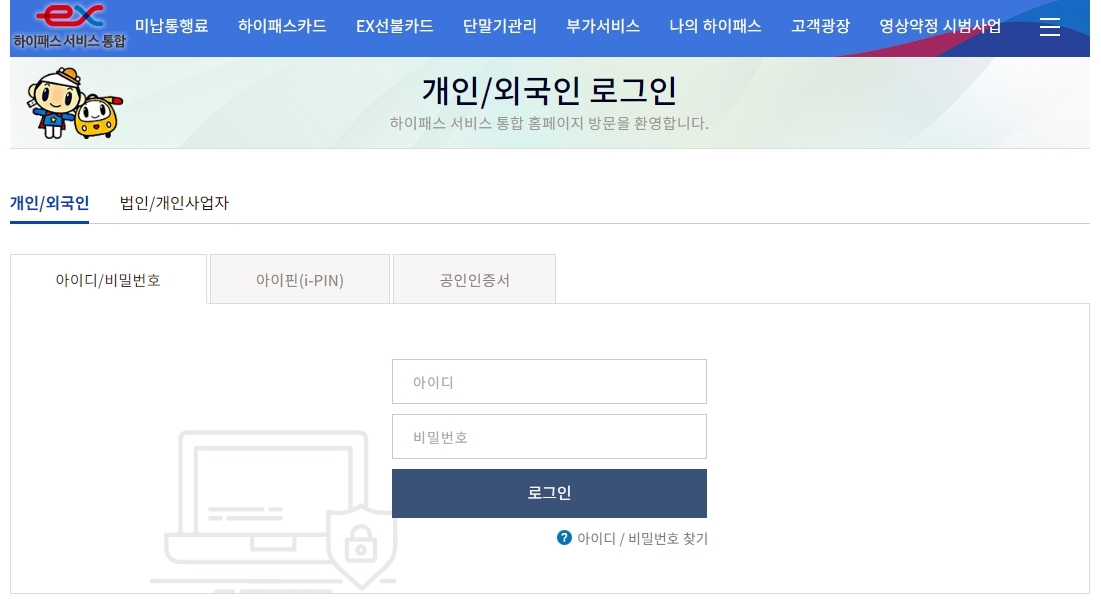Focus the 아이디 input field
Viewport: 1101px width, 608px height.
pos(549,382)
